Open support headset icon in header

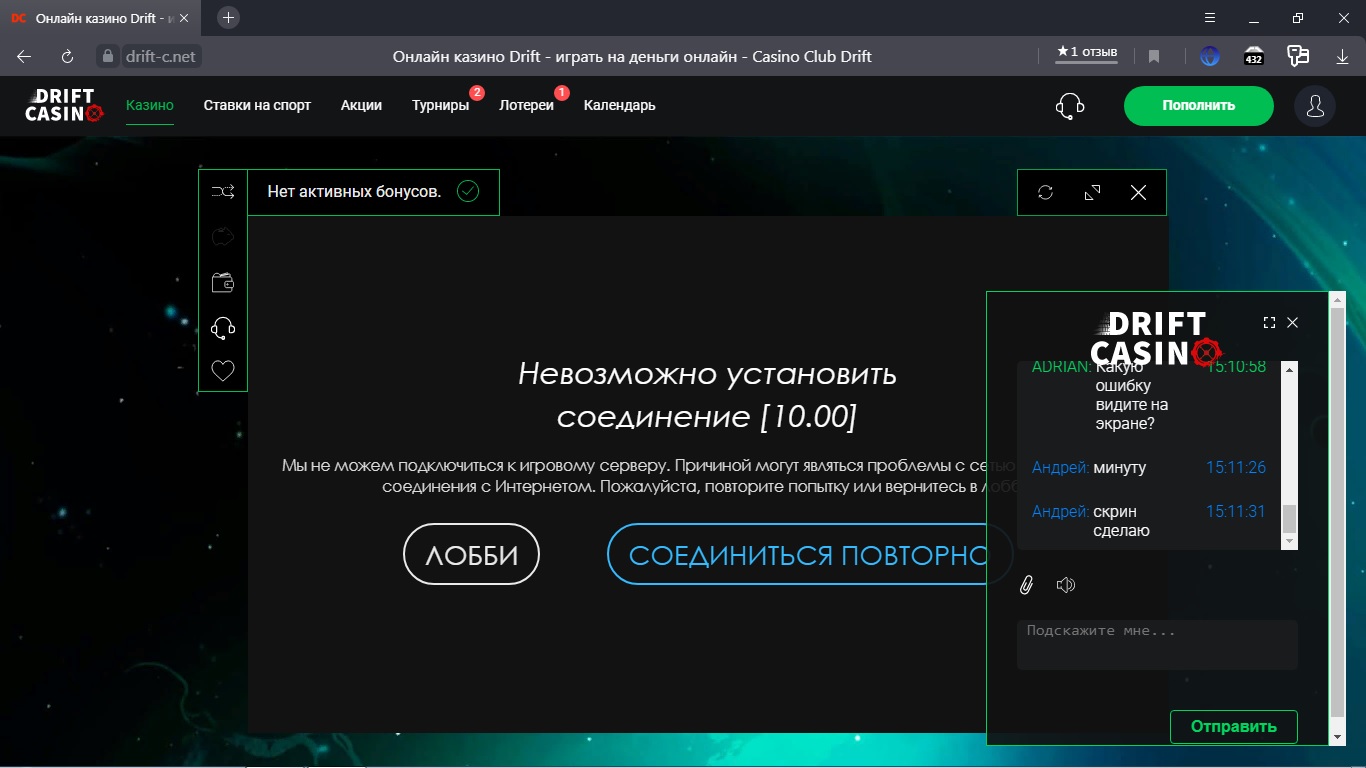click(1070, 105)
